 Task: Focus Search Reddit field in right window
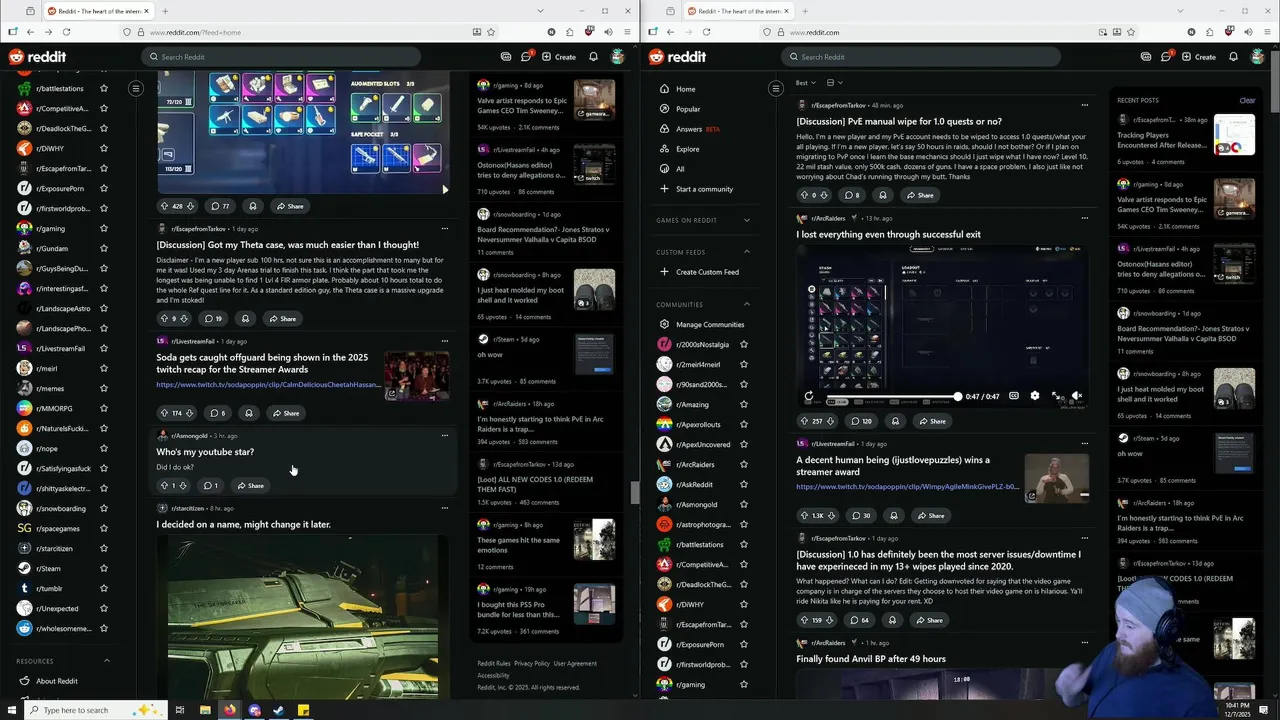point(920,57)
